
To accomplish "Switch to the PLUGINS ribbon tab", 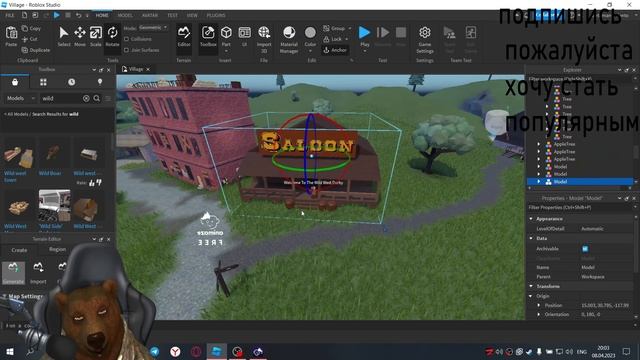I will (x=216, y=15).
